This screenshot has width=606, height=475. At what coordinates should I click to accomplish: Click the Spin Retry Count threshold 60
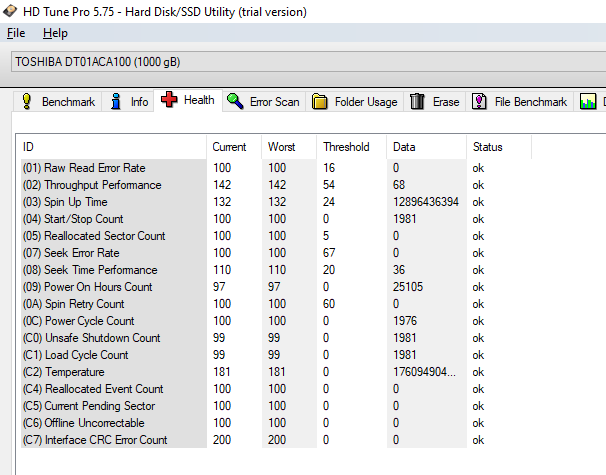(329, 304)
